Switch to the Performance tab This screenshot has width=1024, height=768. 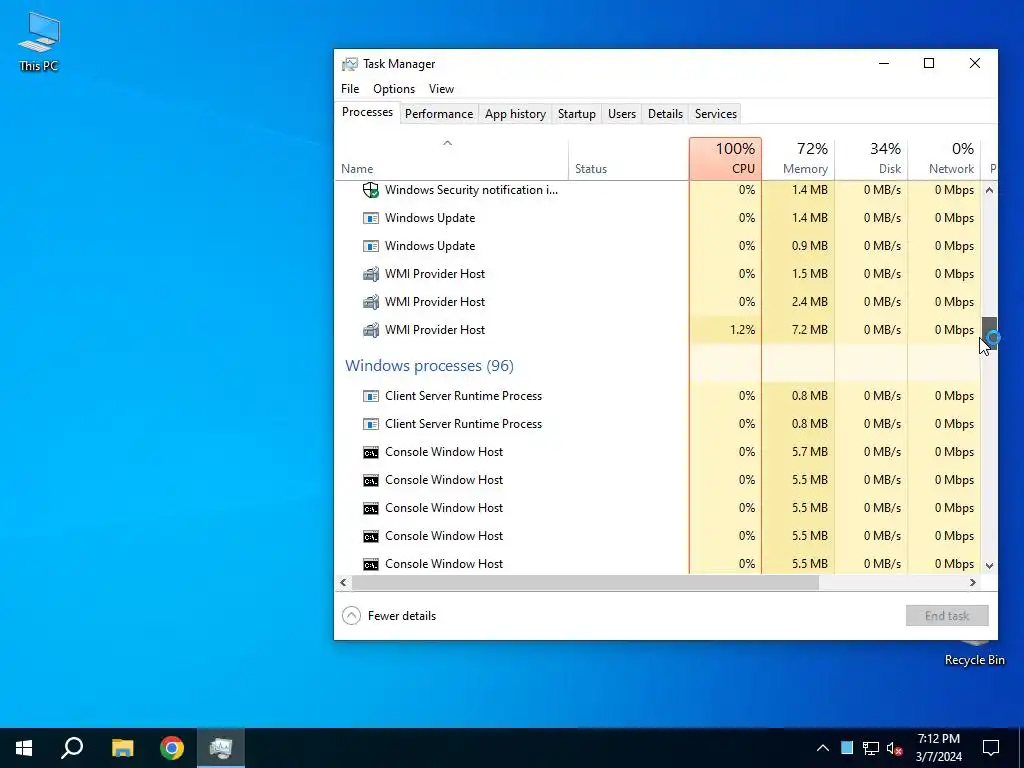tap(439, 114)
